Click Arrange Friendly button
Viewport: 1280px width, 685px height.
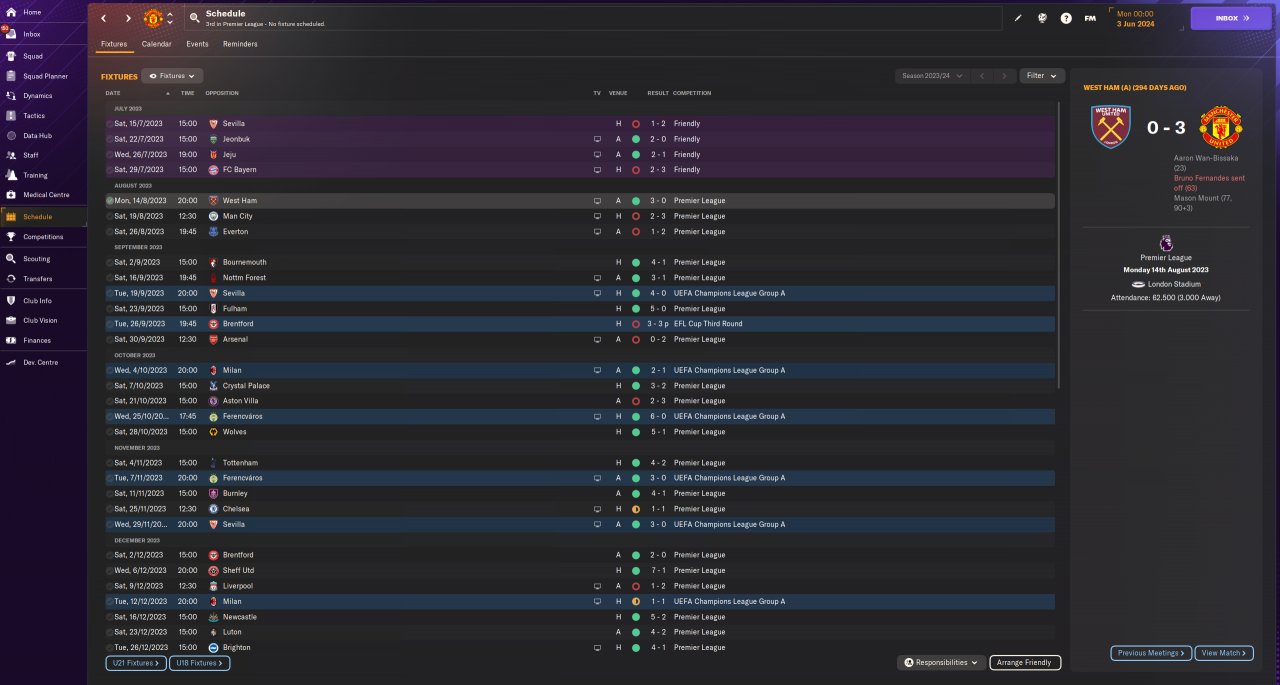(1025, 662)
